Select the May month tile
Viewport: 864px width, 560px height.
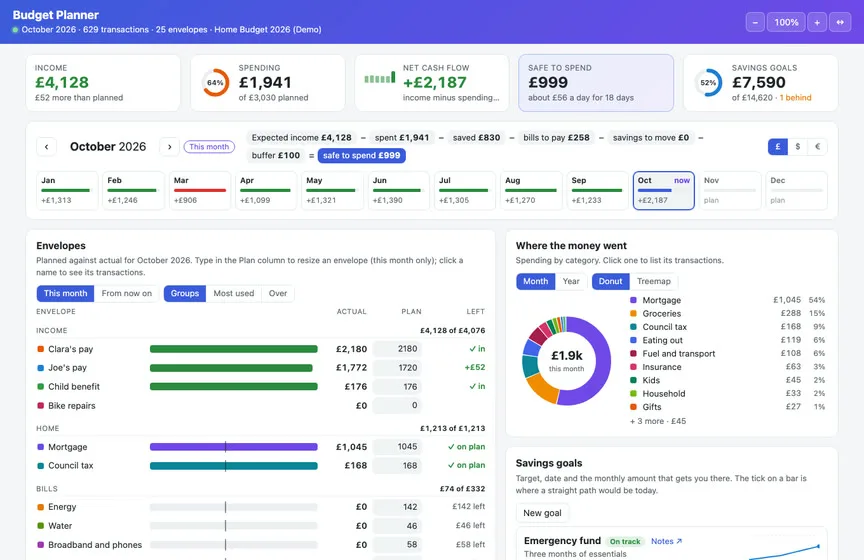(x=332, y=190)
